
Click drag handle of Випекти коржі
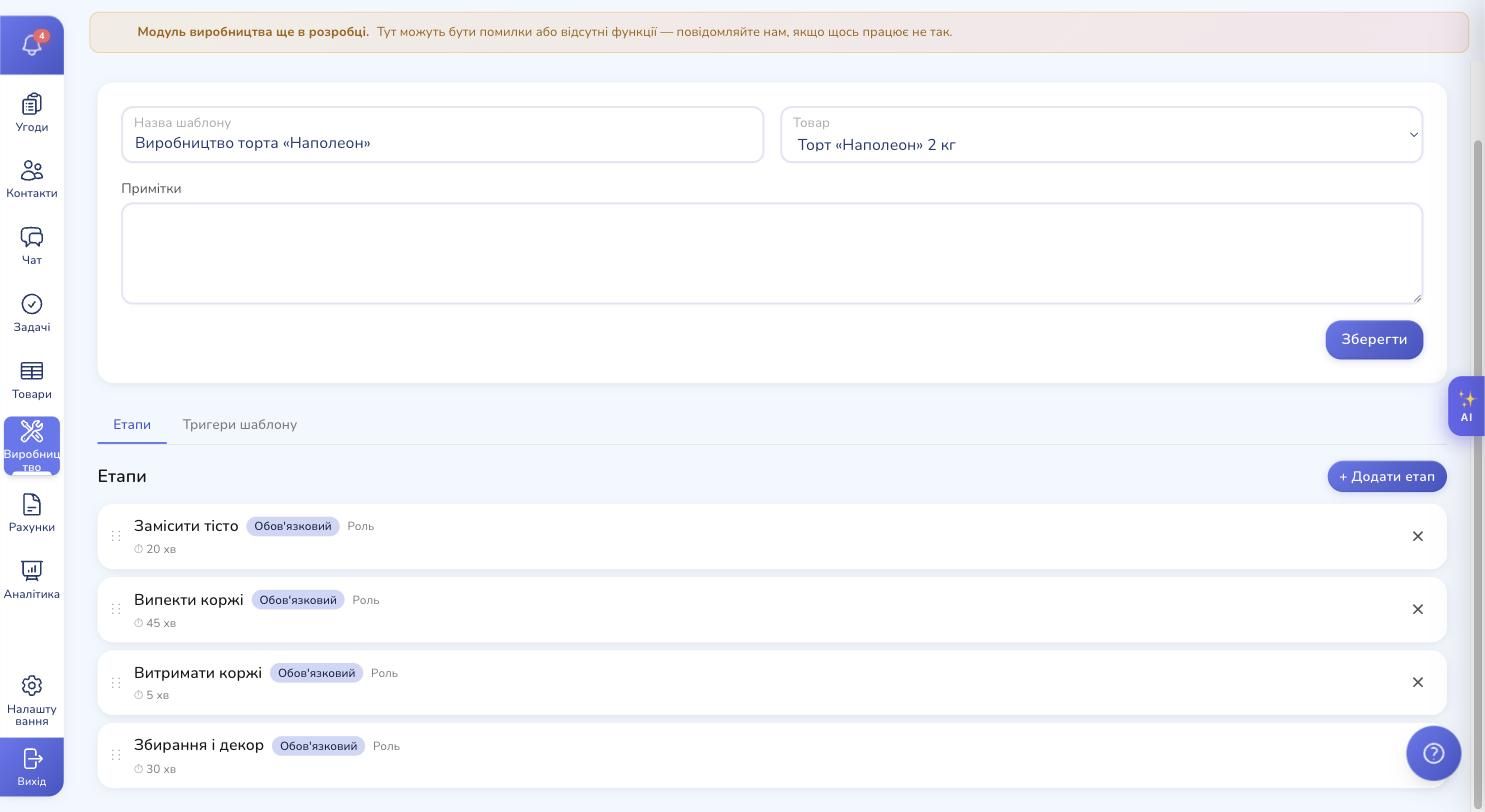point(116,609)
